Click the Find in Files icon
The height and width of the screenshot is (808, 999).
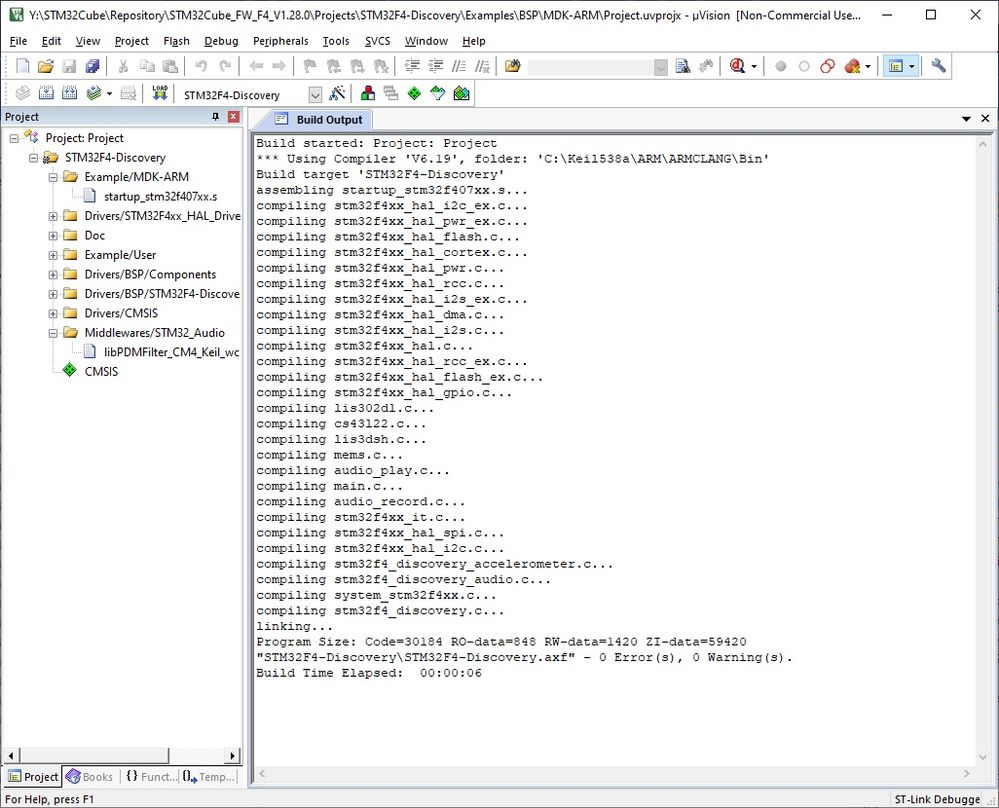[x=512, y=66]
